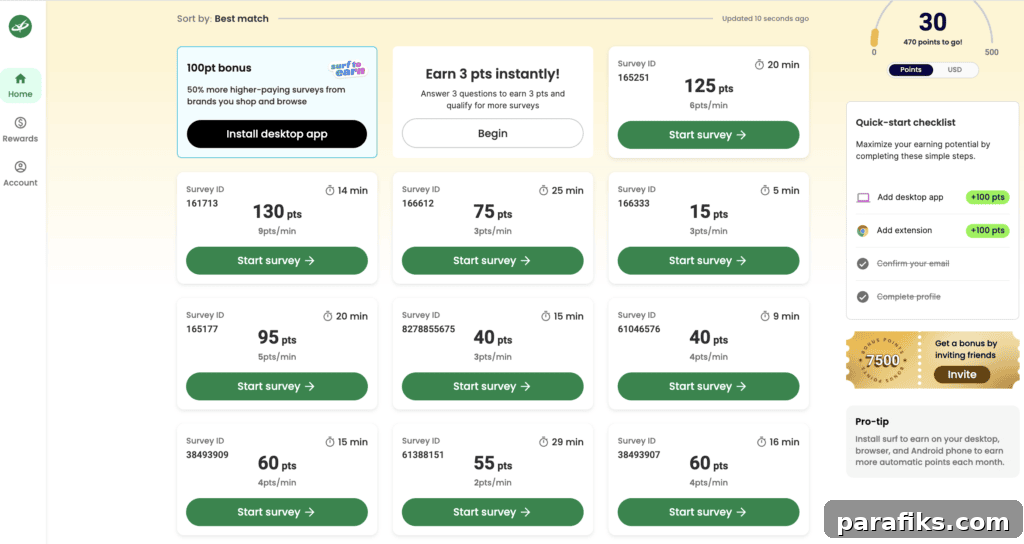Start survey 165177 worth 95 pts

[x=277, y=387]
